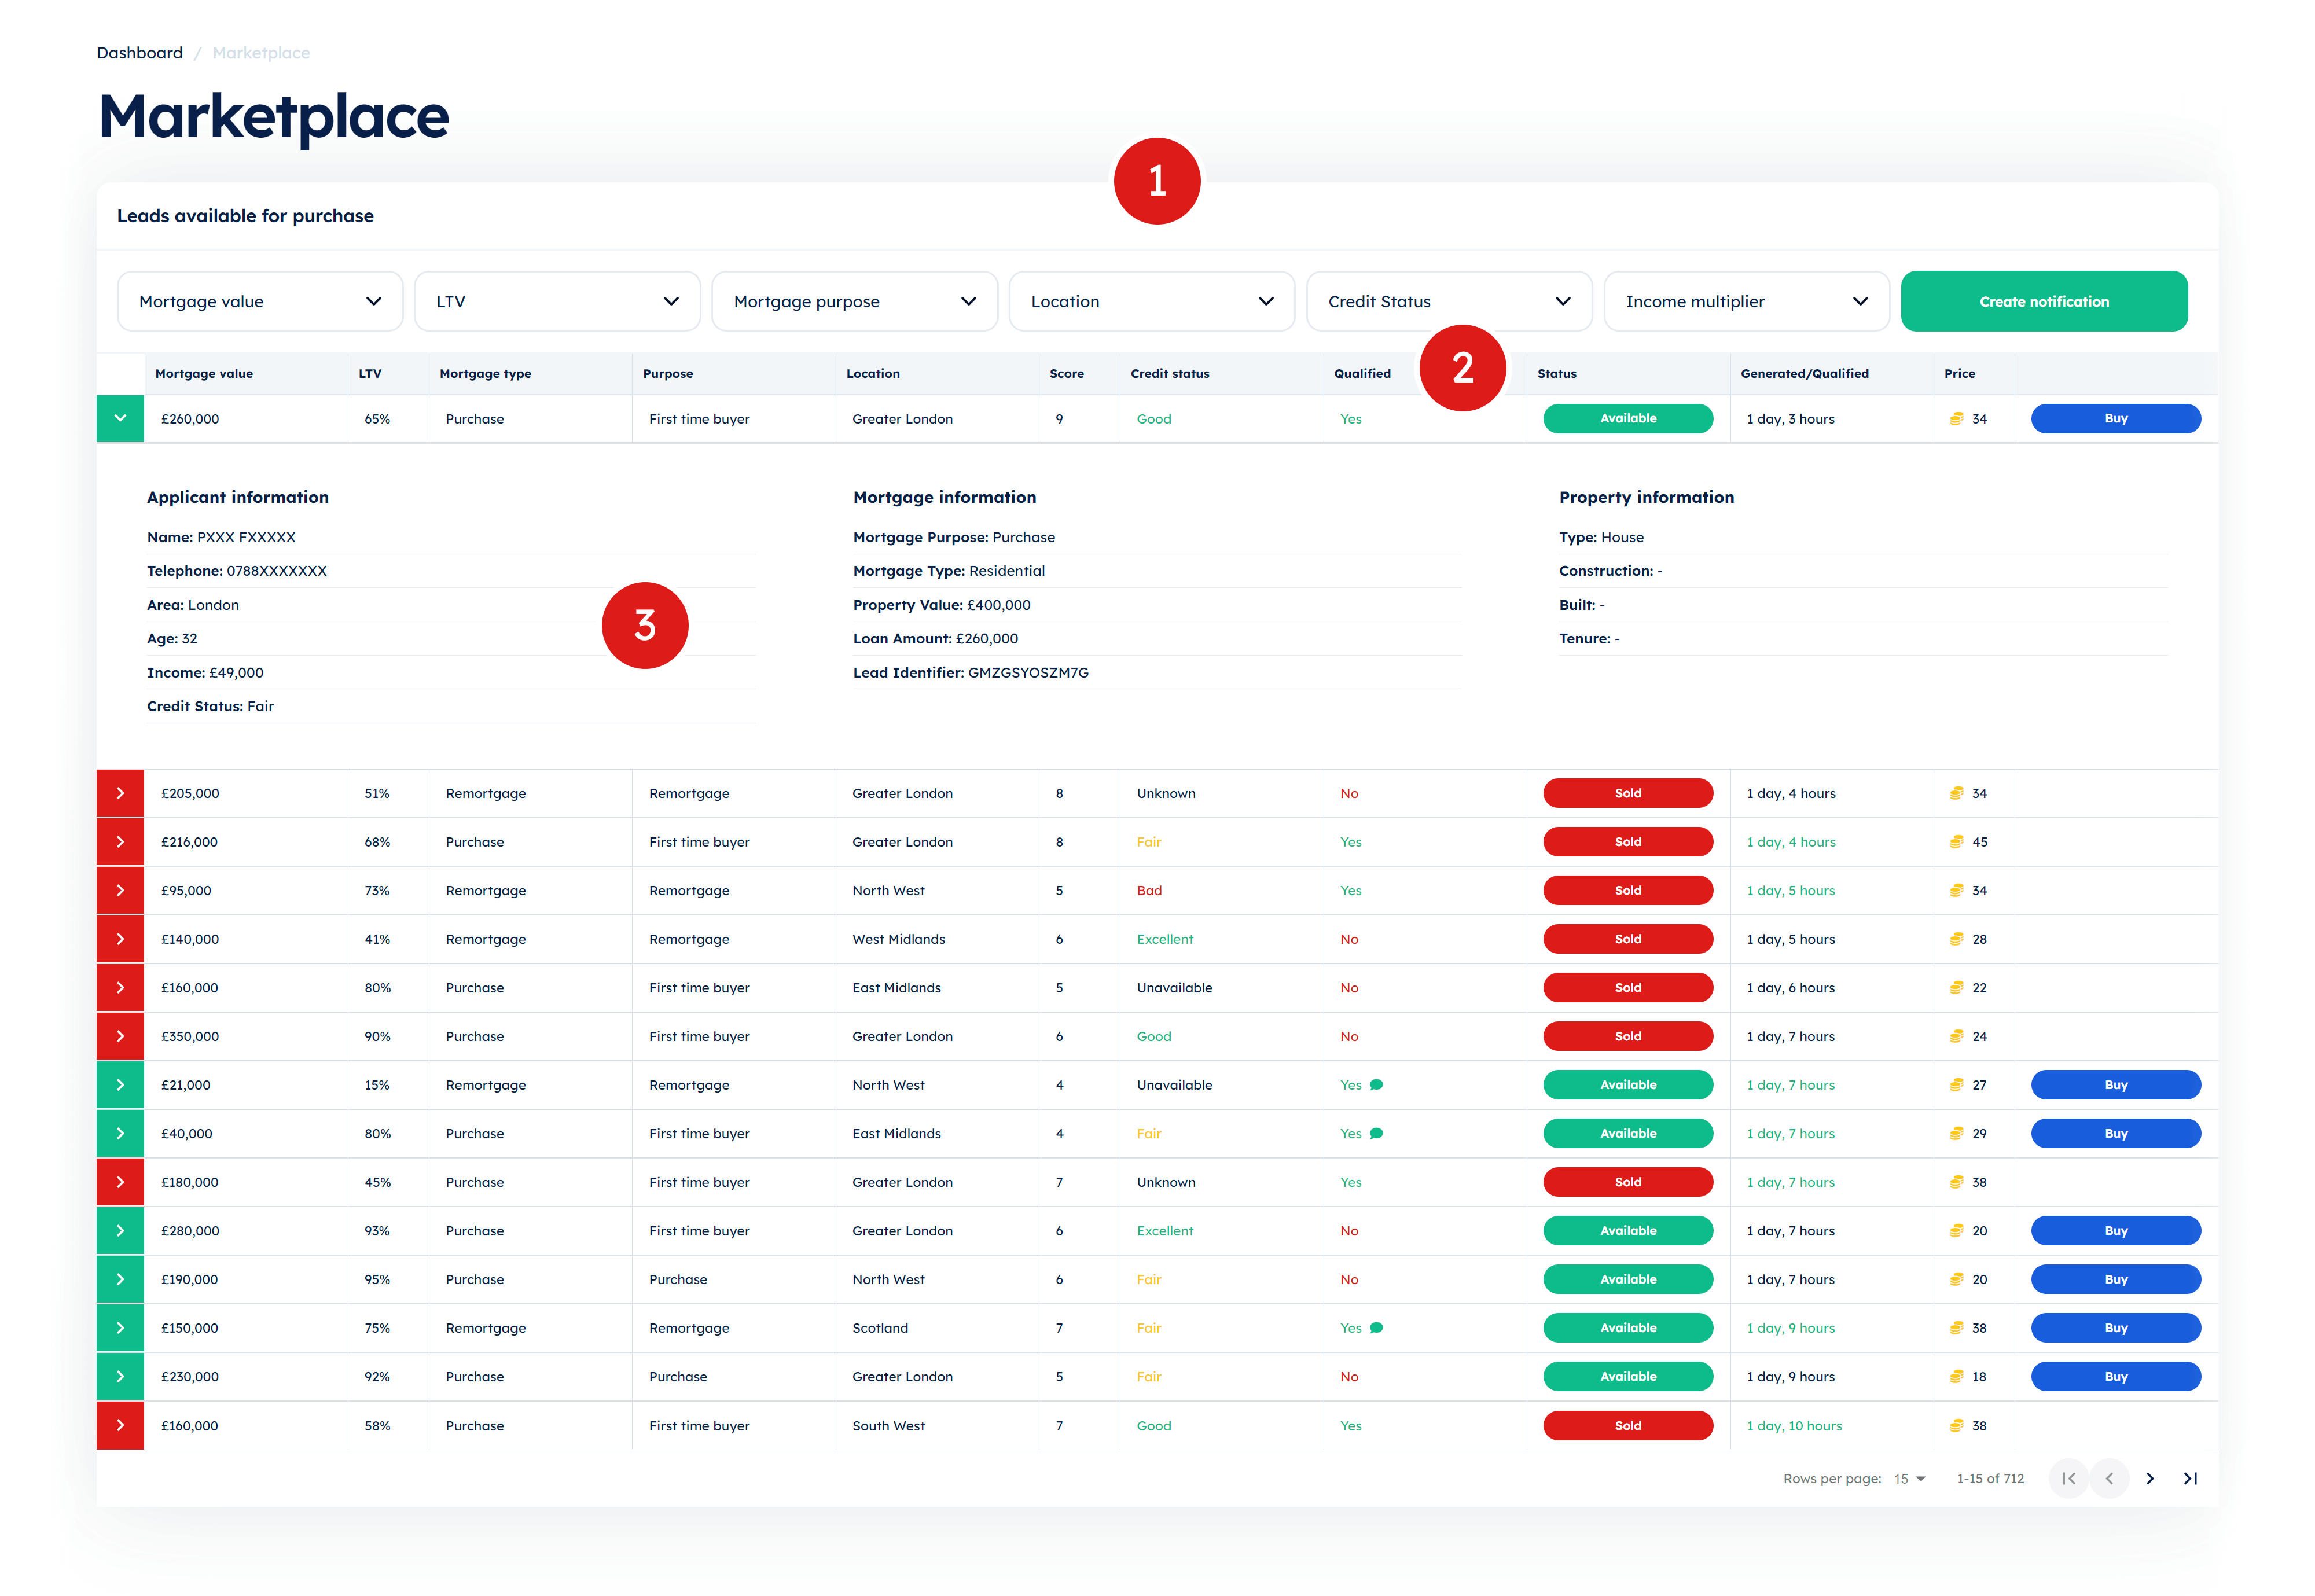
Task: Open the Location filter dropdown
Action: [x=1152, y=301]
